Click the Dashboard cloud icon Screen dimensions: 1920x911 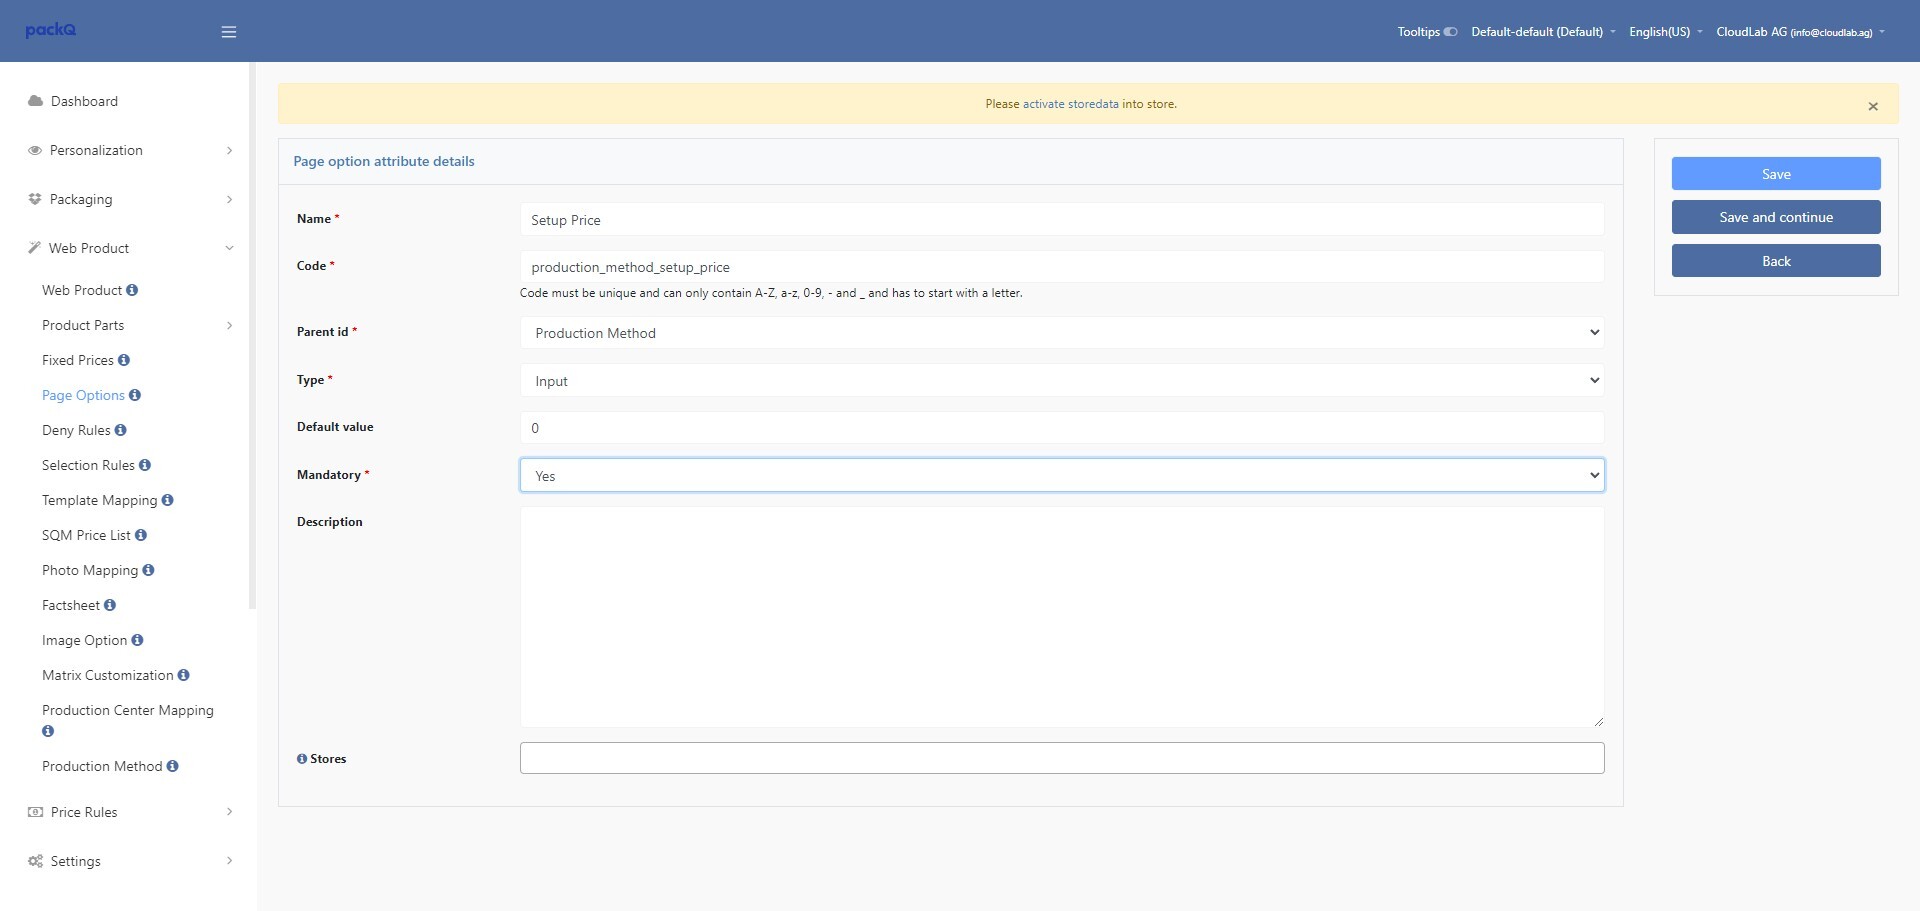(x=35, y=101)
